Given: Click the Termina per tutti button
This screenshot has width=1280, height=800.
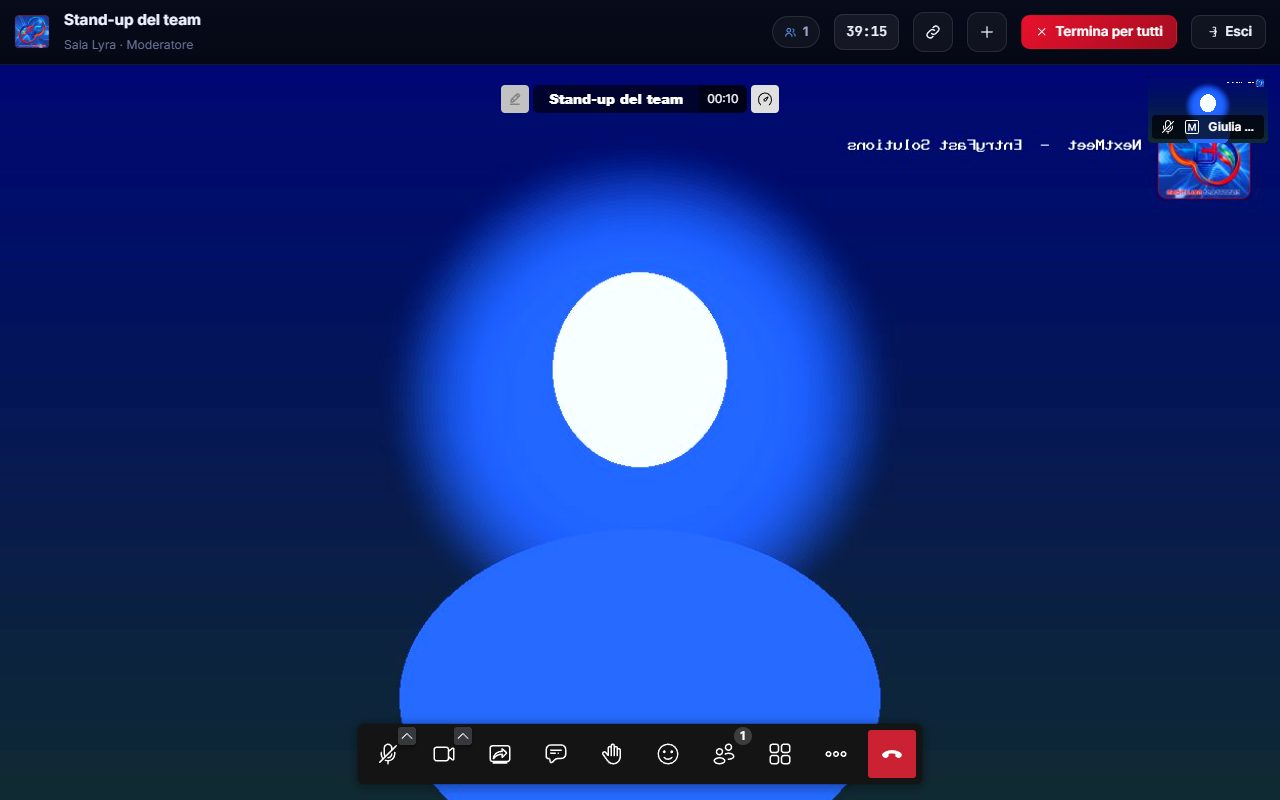Looking at the screenshot, I should (1099, 32).
